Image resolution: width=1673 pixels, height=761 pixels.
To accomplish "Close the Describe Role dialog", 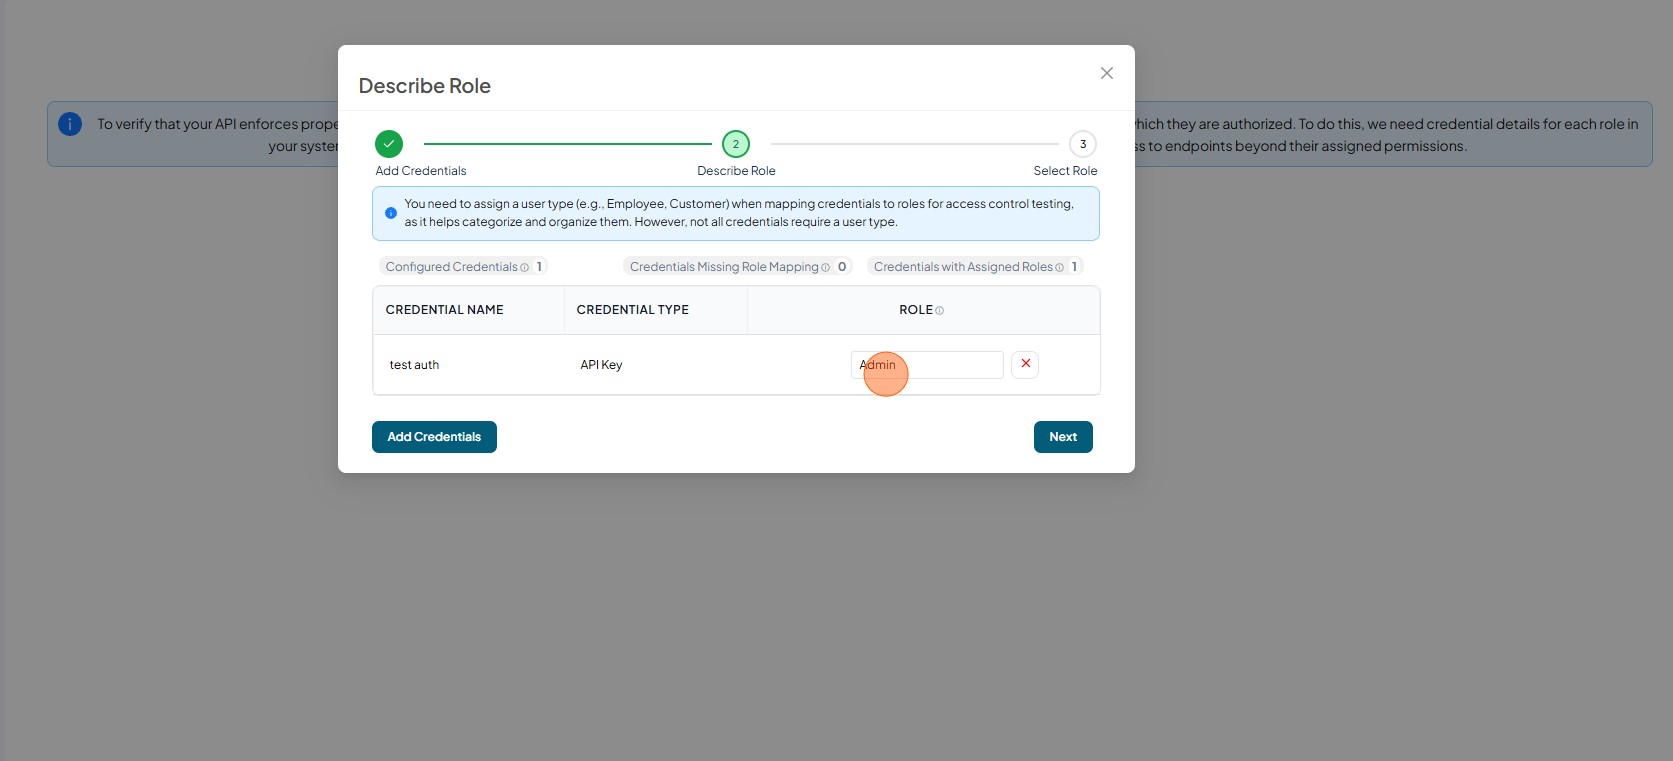I will pyautogui.click(x=1106, y=73).
